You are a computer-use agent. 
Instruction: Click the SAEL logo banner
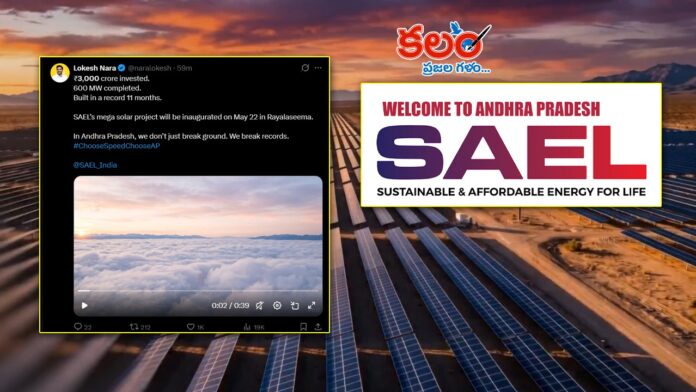511,145
